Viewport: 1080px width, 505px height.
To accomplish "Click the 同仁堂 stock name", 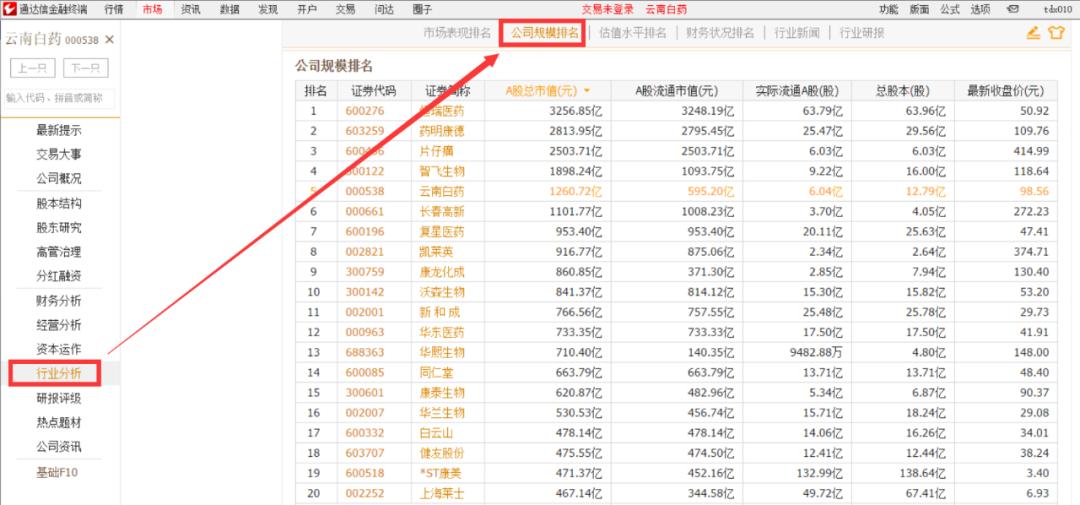I will tap(436, 373).
